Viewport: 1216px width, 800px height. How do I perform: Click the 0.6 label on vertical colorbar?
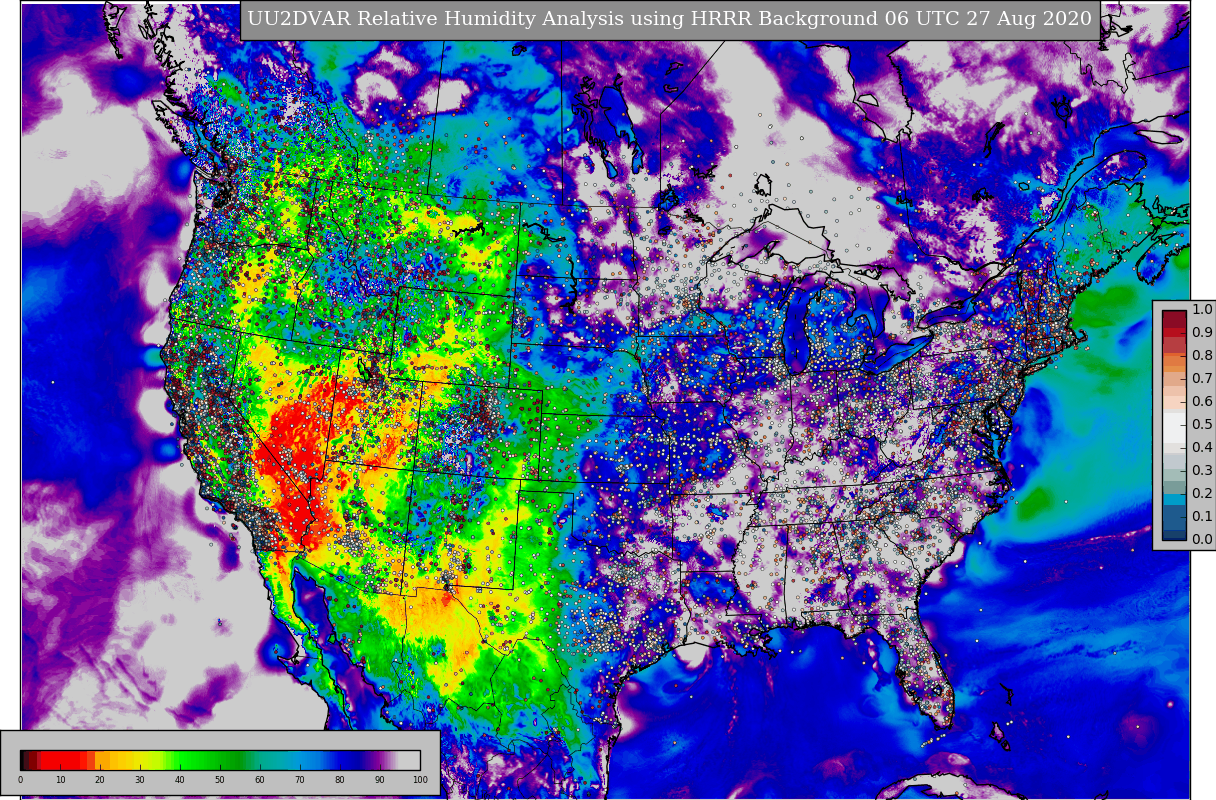point(1202,402)
